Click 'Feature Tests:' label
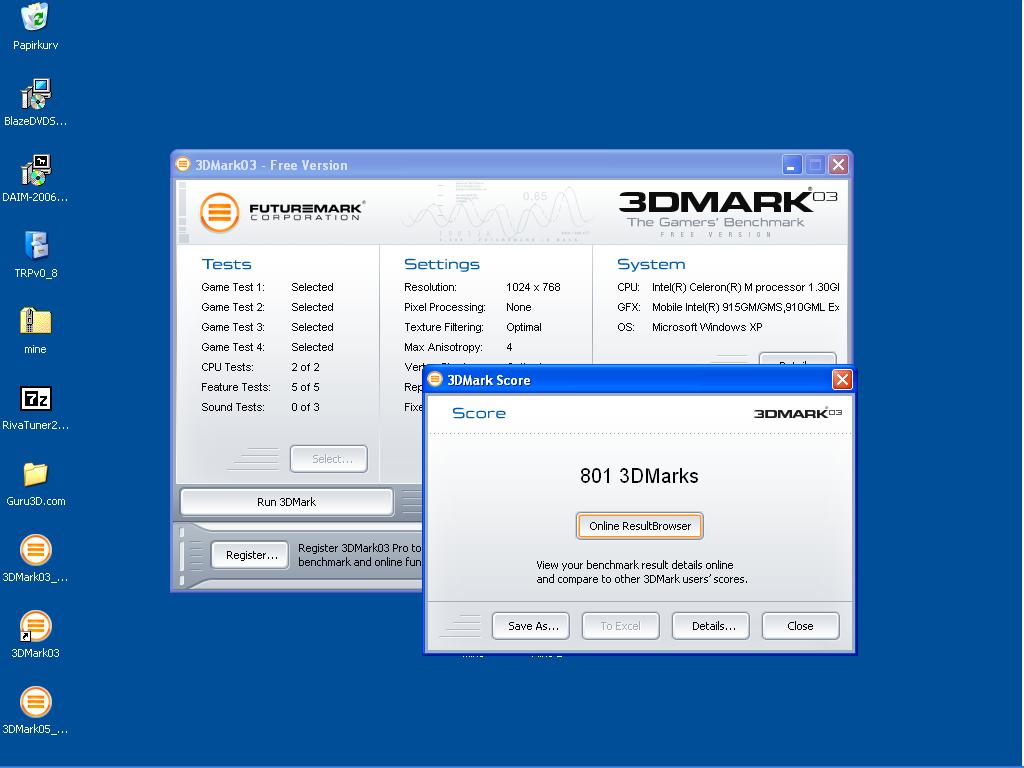The width and height of the screenshot is (1024, 768). (236, 387)
